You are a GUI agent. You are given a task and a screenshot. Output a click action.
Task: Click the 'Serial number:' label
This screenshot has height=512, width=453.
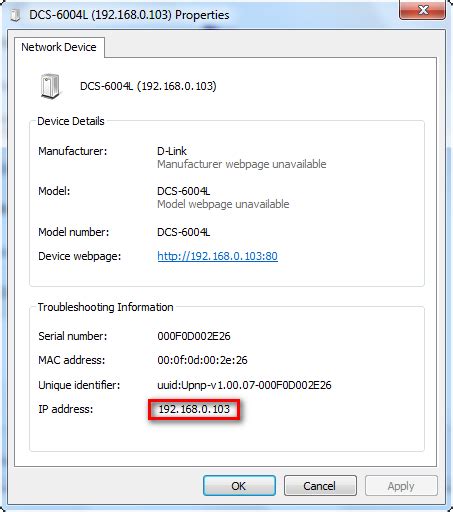coord(73,336)
